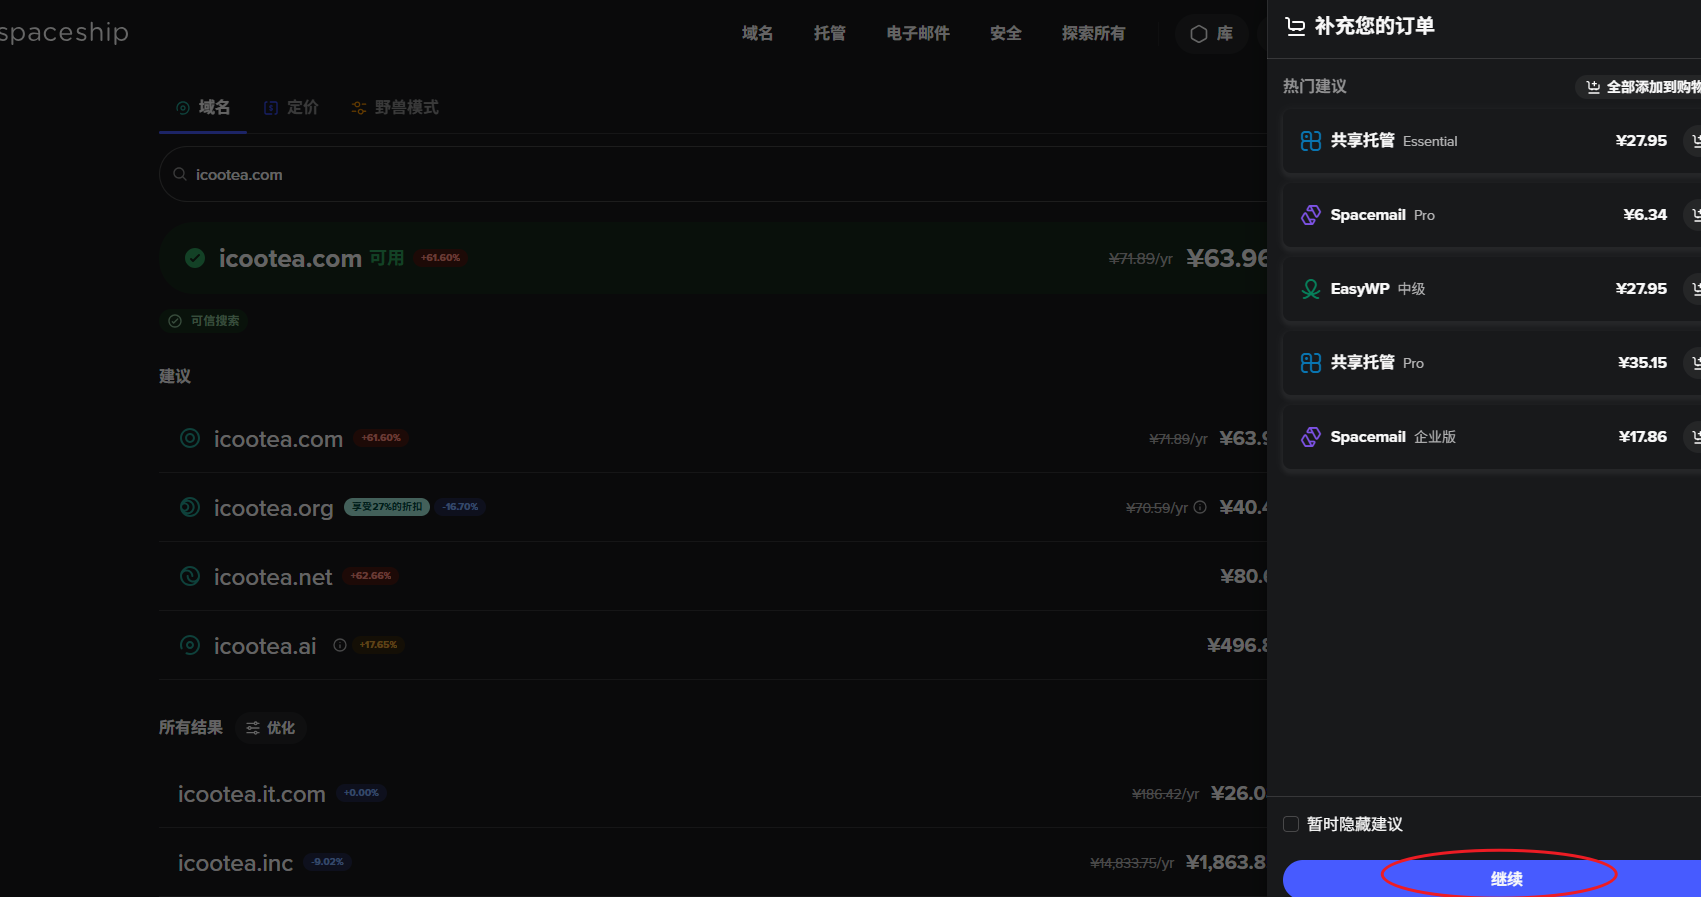
Task: Click the green checkmark beside icootea.com 可用
Action: click(195, 258)
